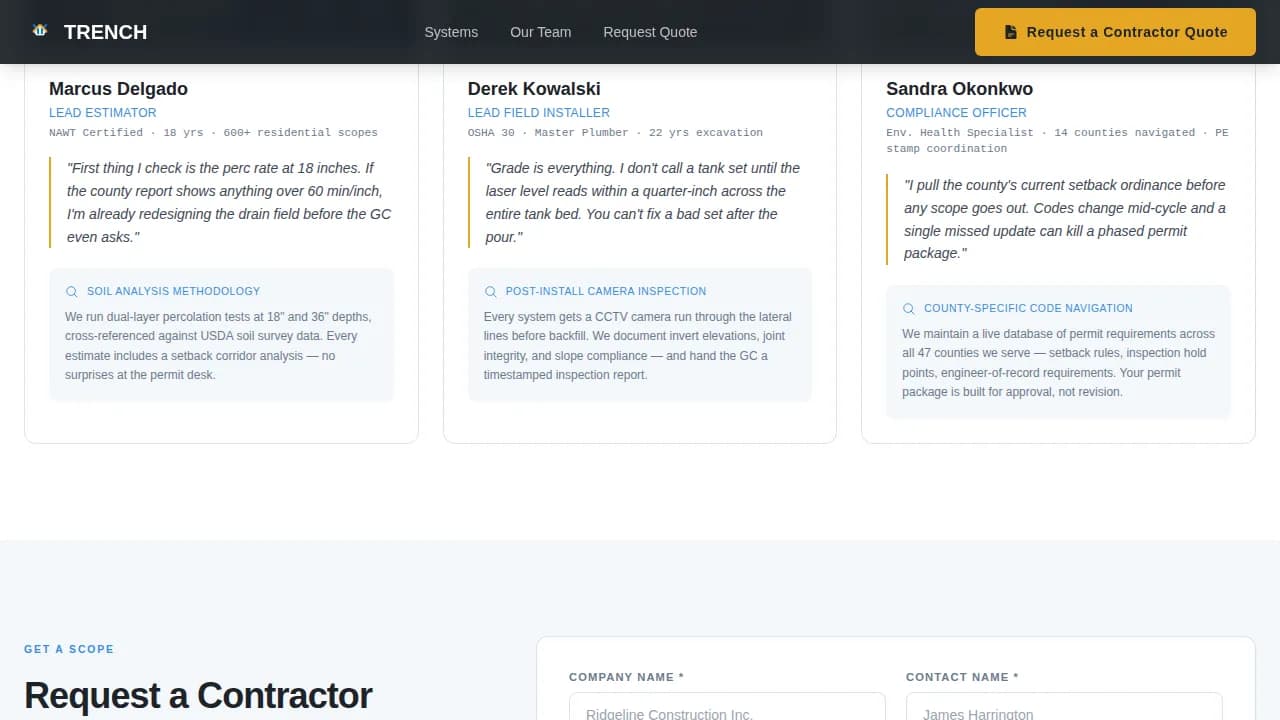Screen dimensions: 1280x720
Task: Click the Company Name input field
Action: (727, 712)
